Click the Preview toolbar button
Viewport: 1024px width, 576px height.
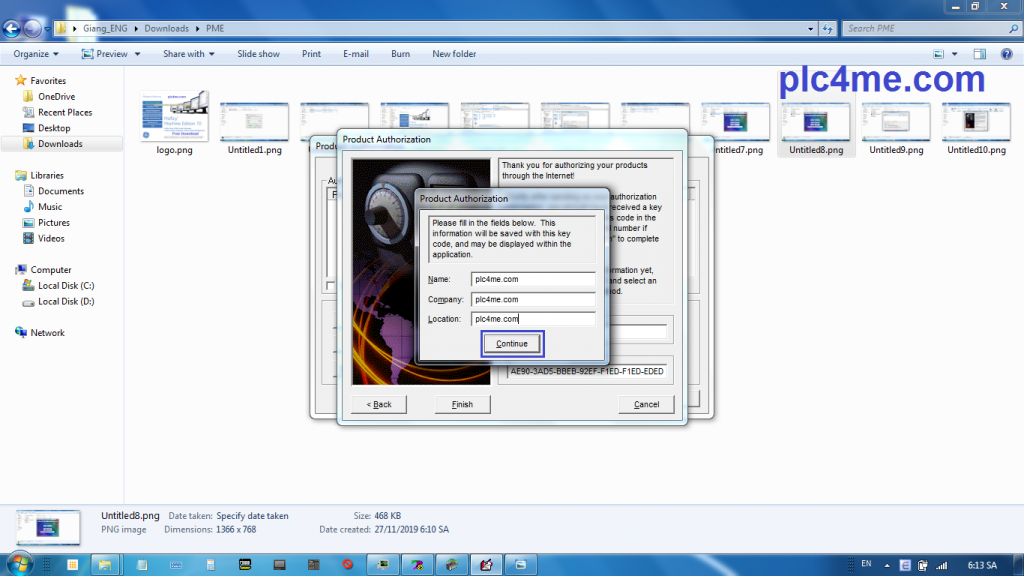click(x=104, y=54)
